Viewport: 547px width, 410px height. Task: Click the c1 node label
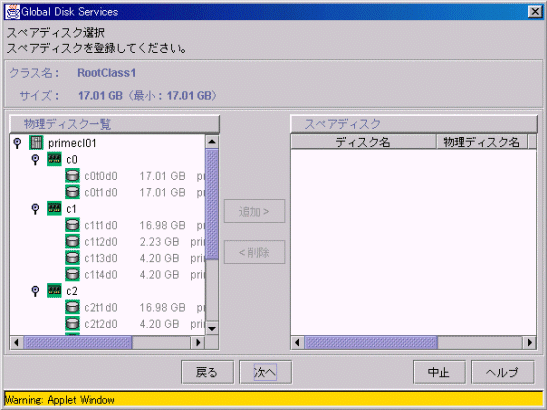tap(71, 209)
